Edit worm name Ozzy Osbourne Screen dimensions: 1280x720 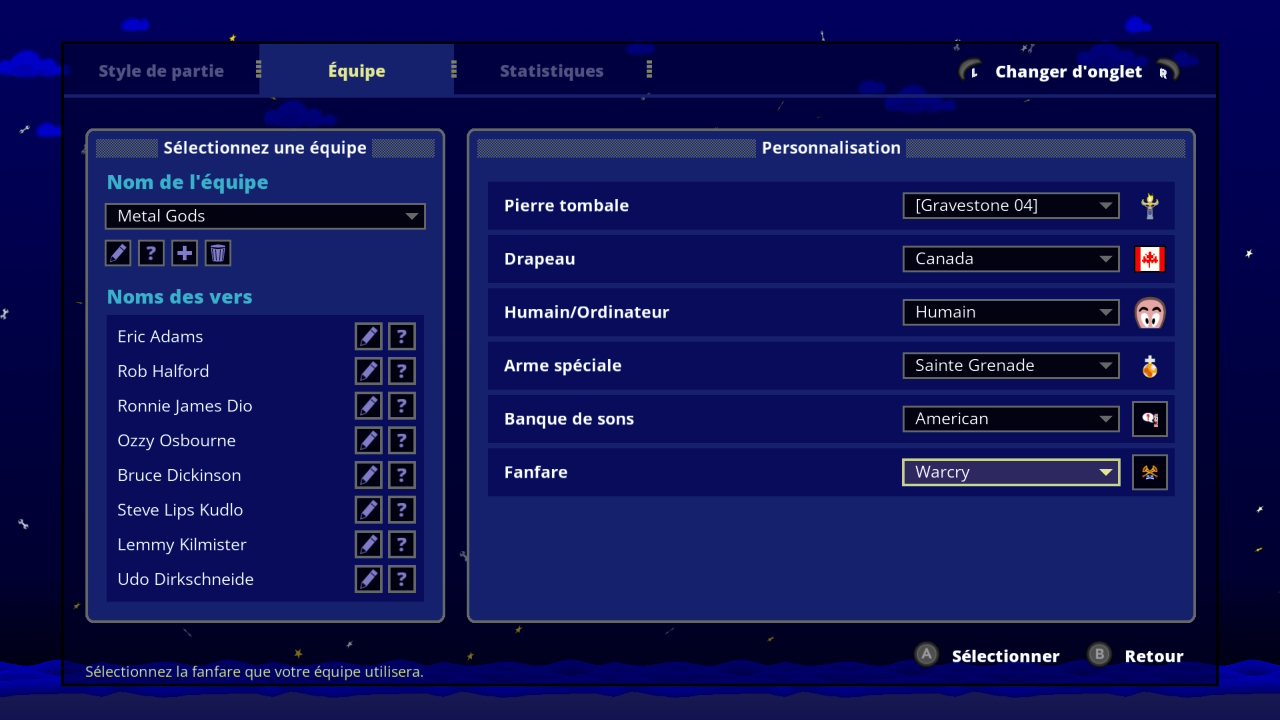pos(369,440)
